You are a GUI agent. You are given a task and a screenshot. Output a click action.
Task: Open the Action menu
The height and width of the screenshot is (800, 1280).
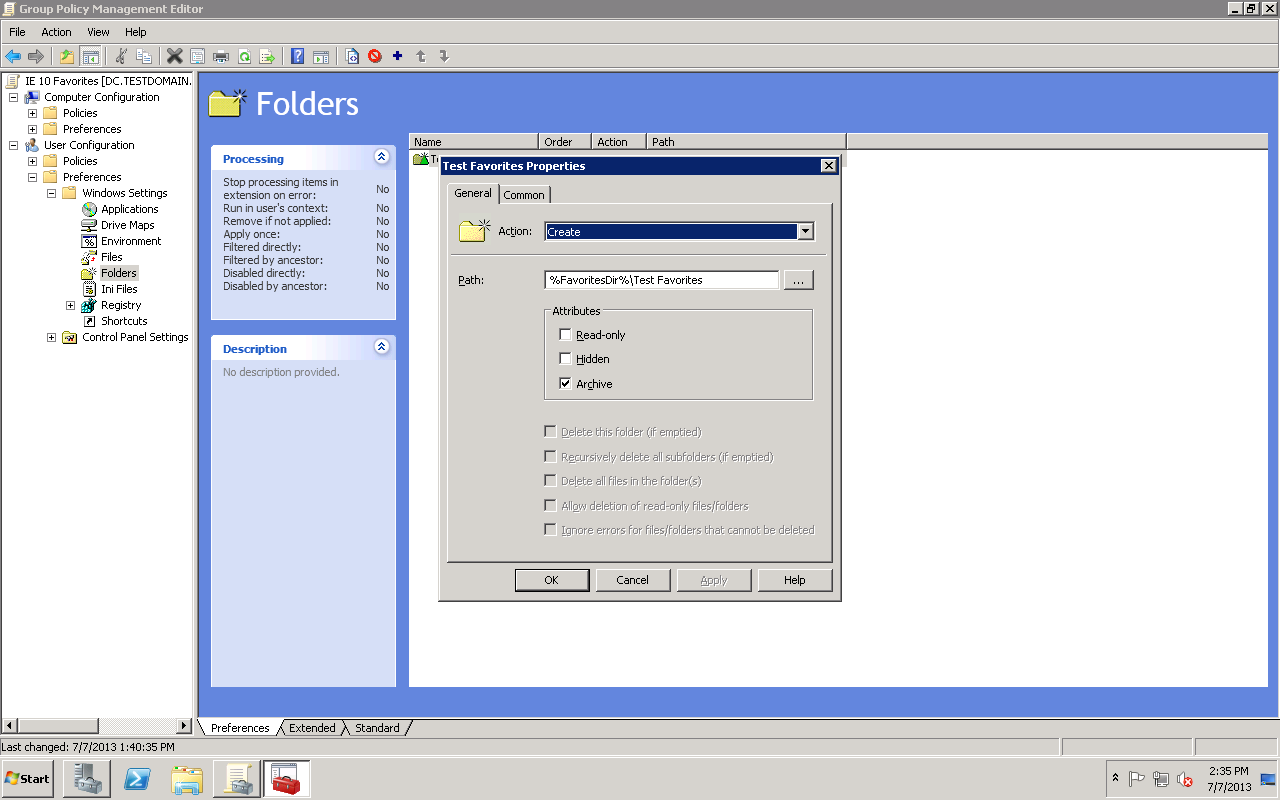(x=56, y=31)
